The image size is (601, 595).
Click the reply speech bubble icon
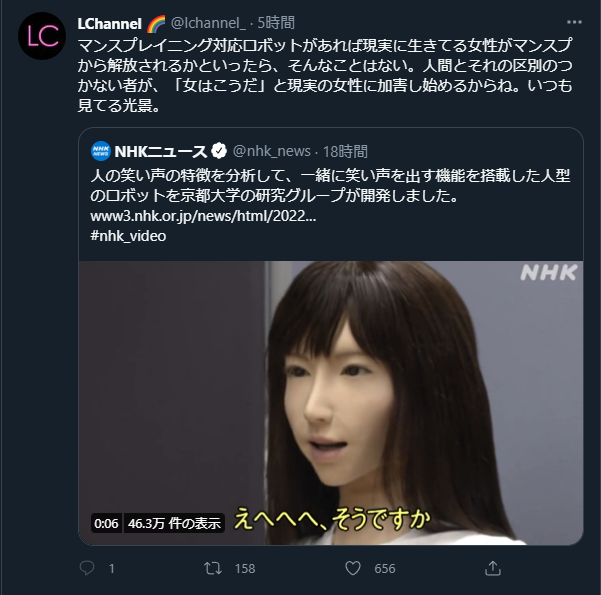87,568
